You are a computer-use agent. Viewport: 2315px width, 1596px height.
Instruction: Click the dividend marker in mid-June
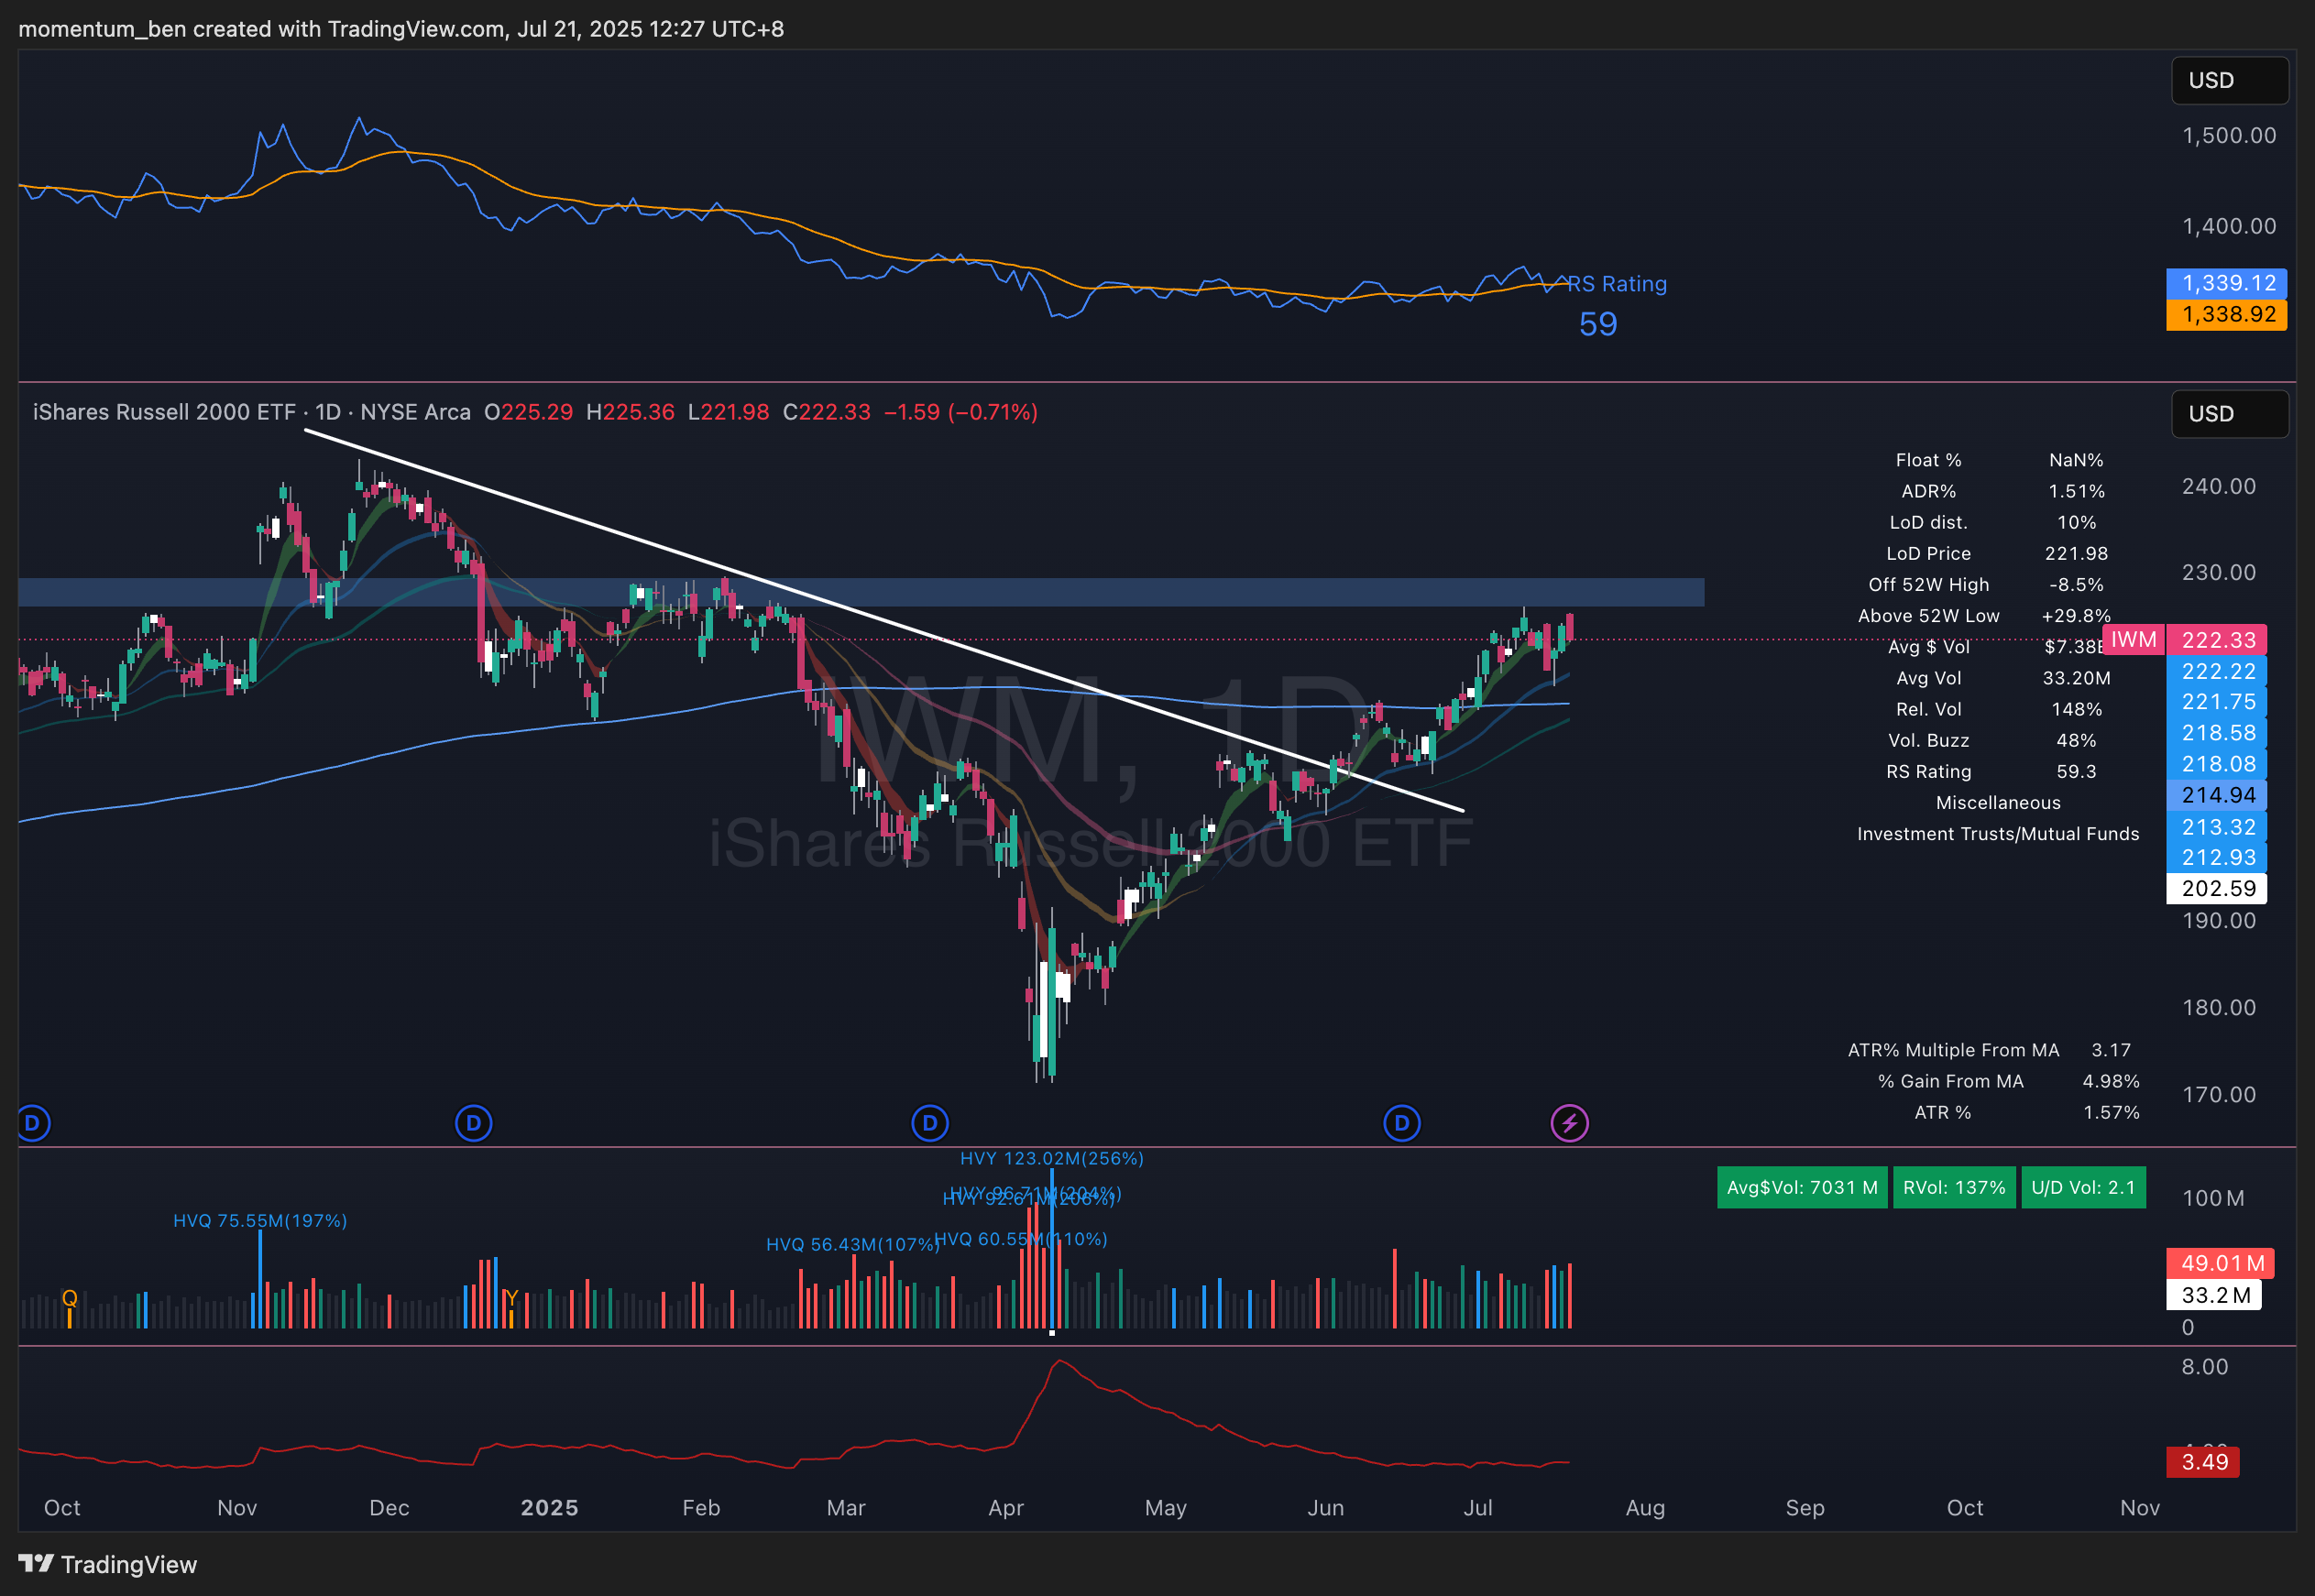pos(1401,1123)
